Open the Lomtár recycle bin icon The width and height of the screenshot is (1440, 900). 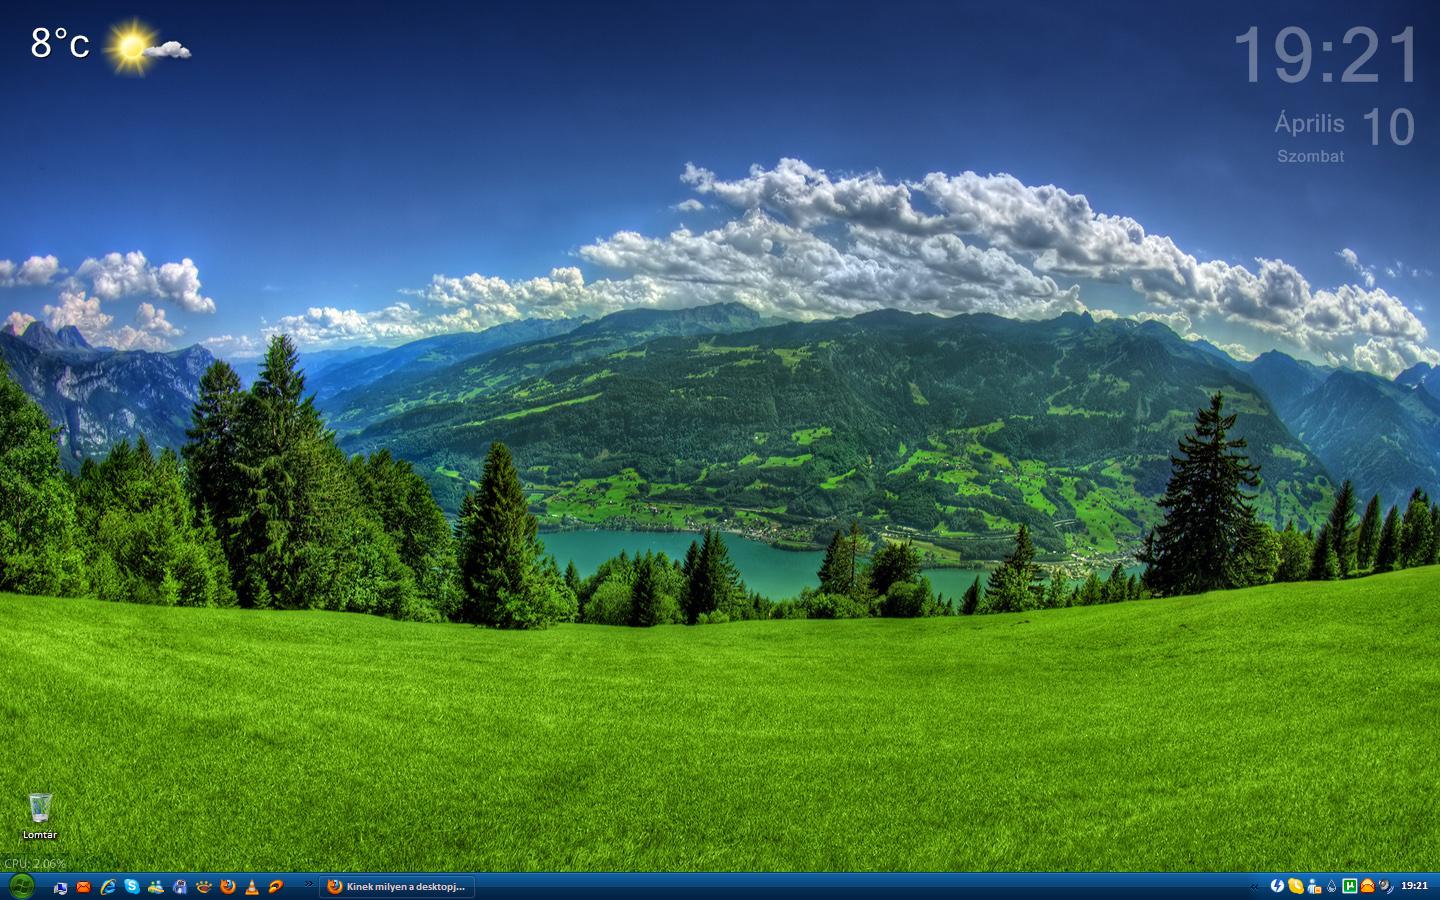40,816
